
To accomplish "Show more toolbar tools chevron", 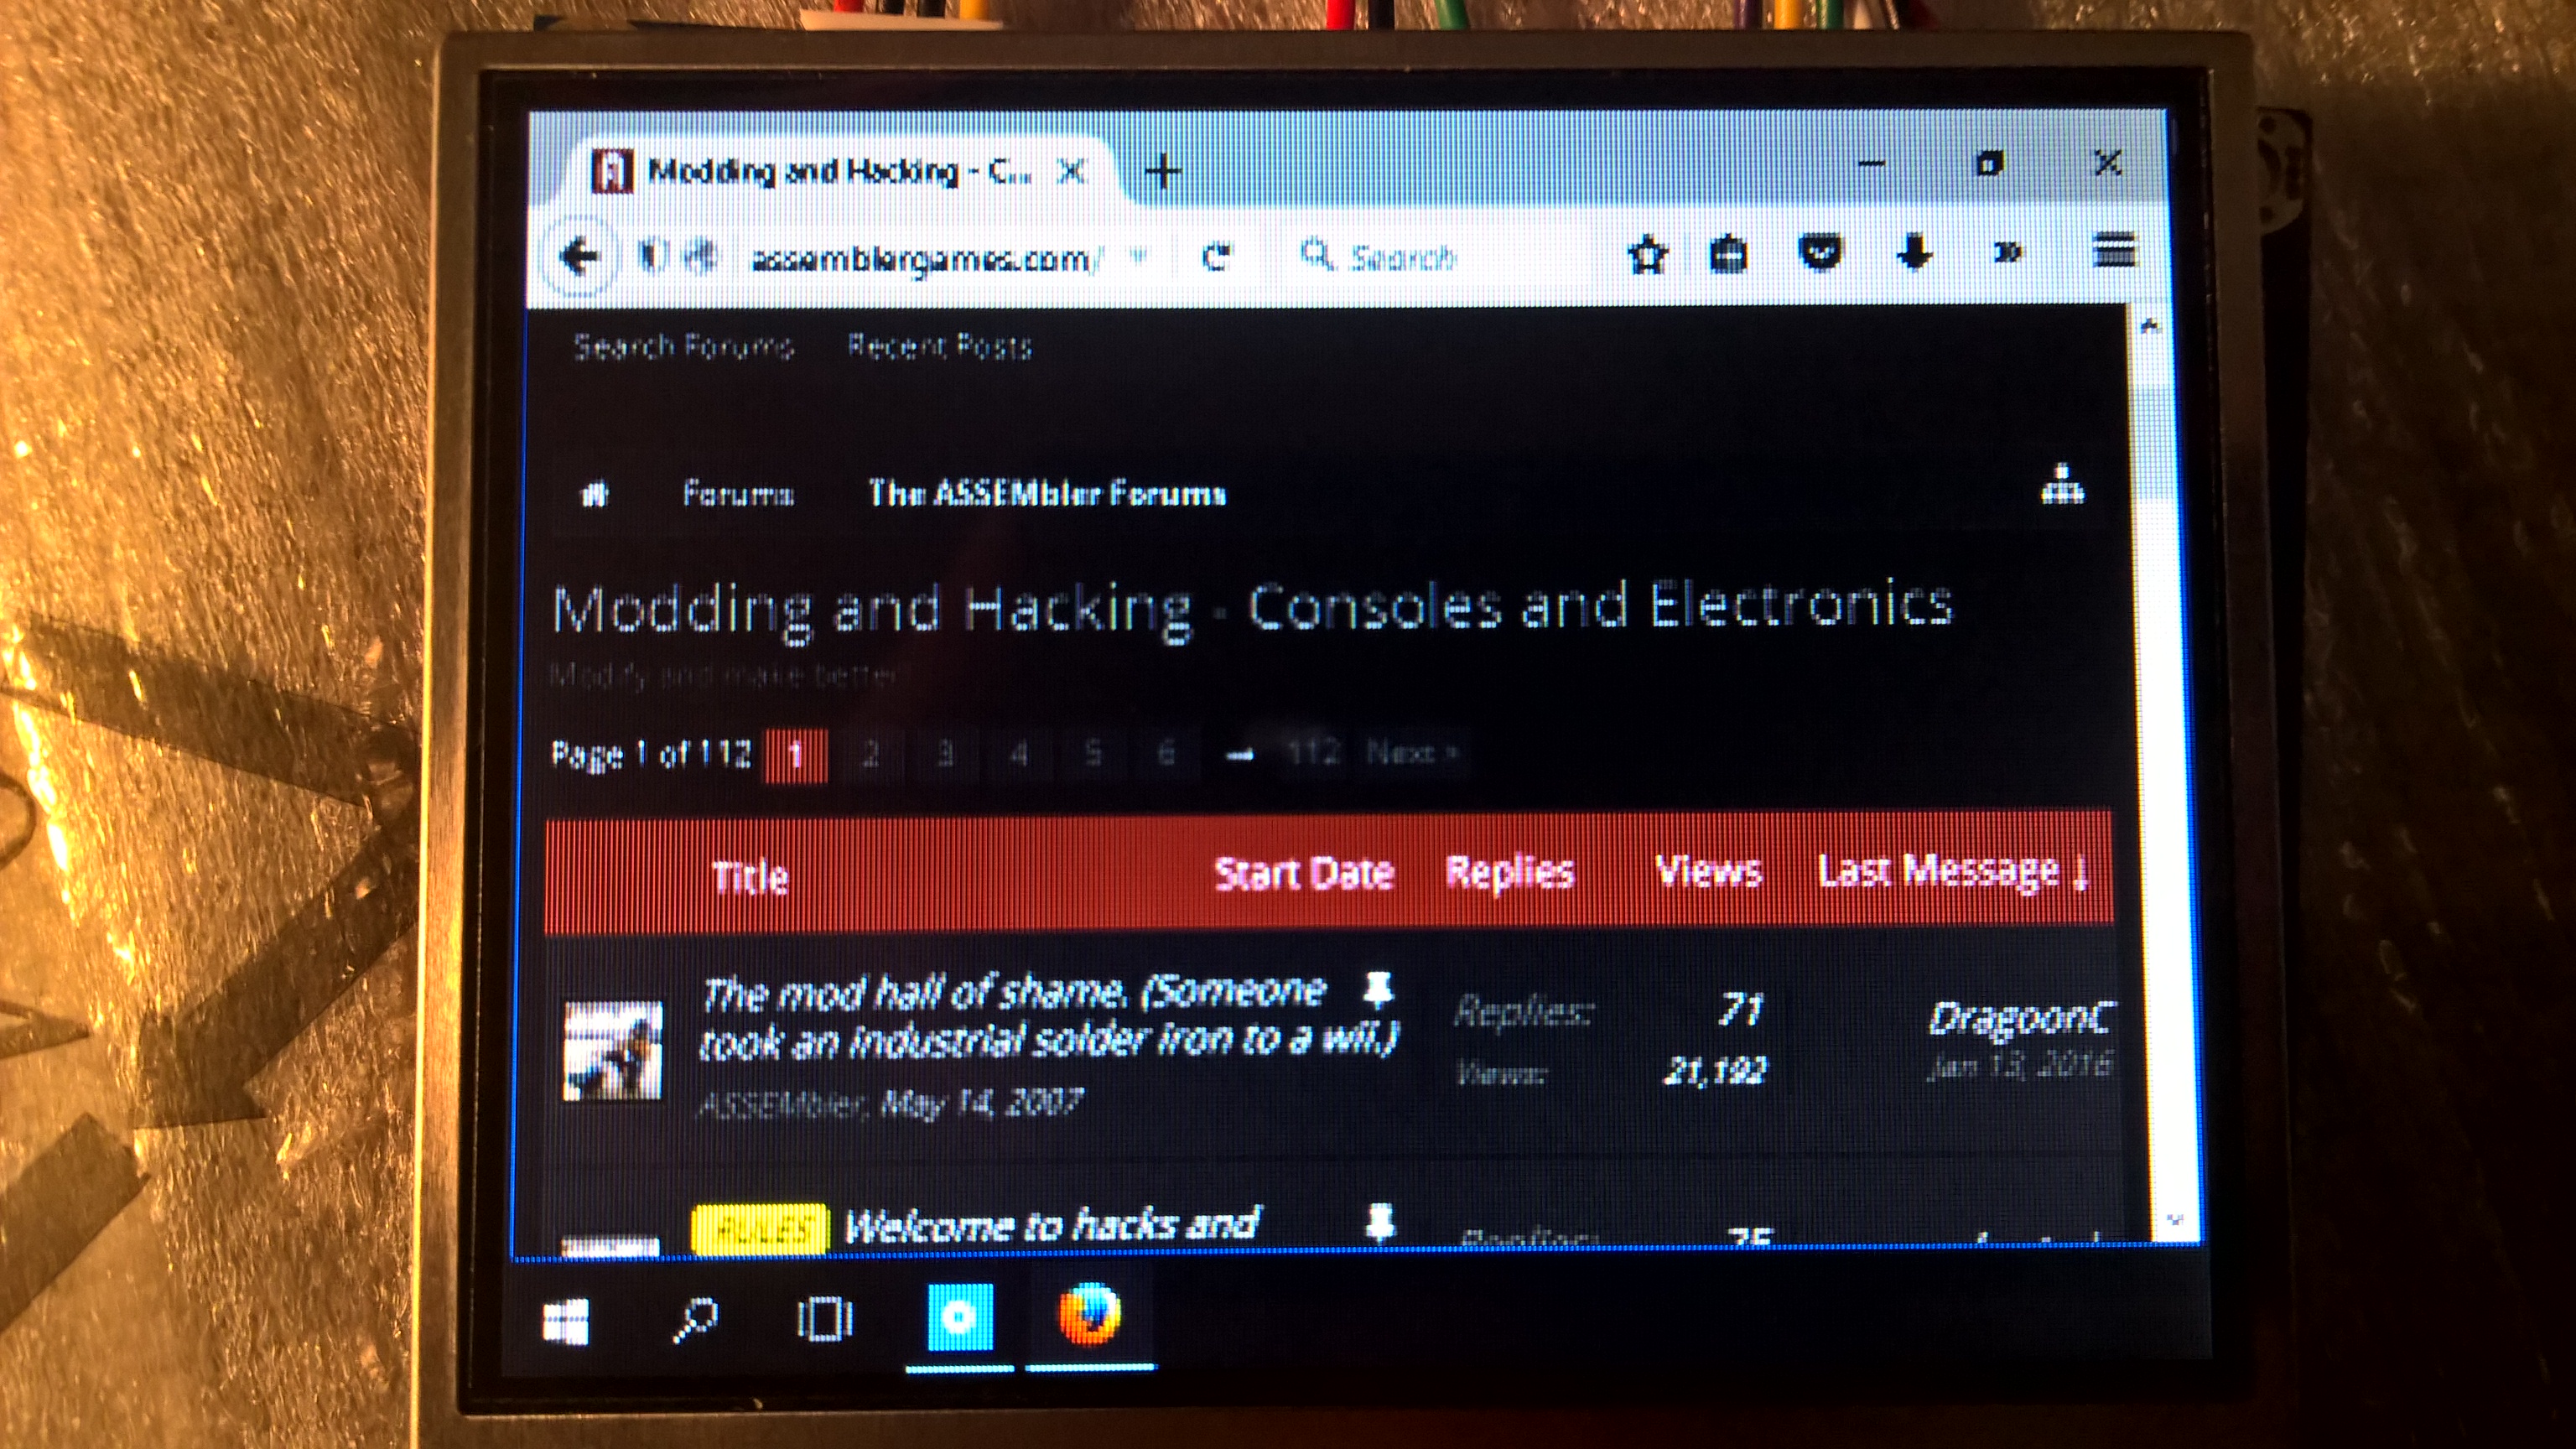I will click(2007, 251).
